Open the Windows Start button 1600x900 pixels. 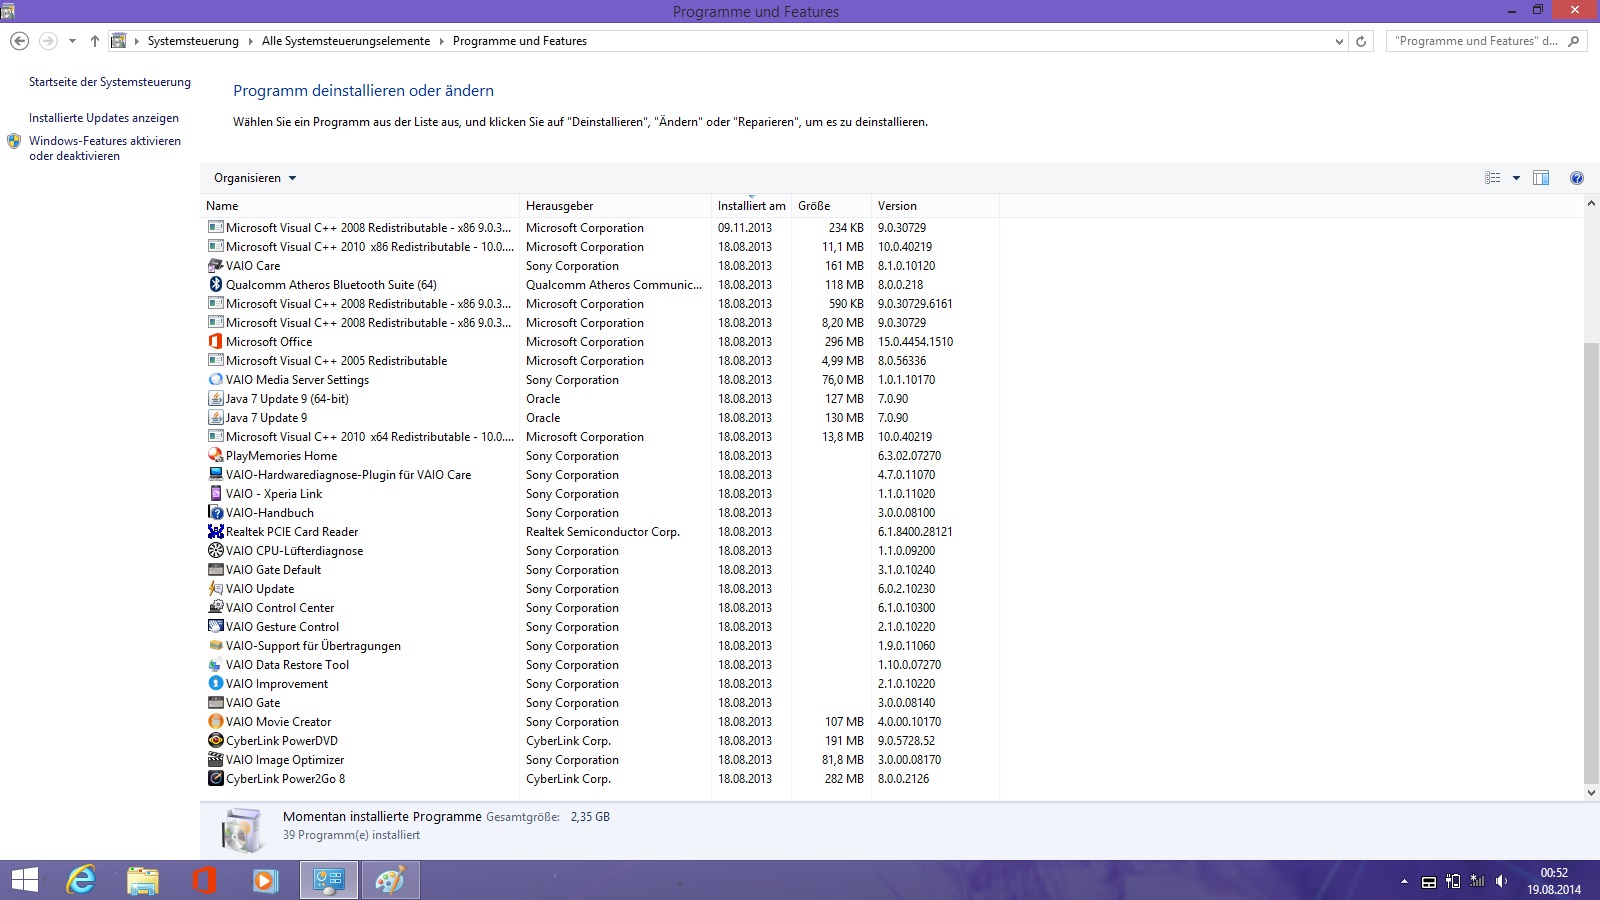tap(24, 880)
